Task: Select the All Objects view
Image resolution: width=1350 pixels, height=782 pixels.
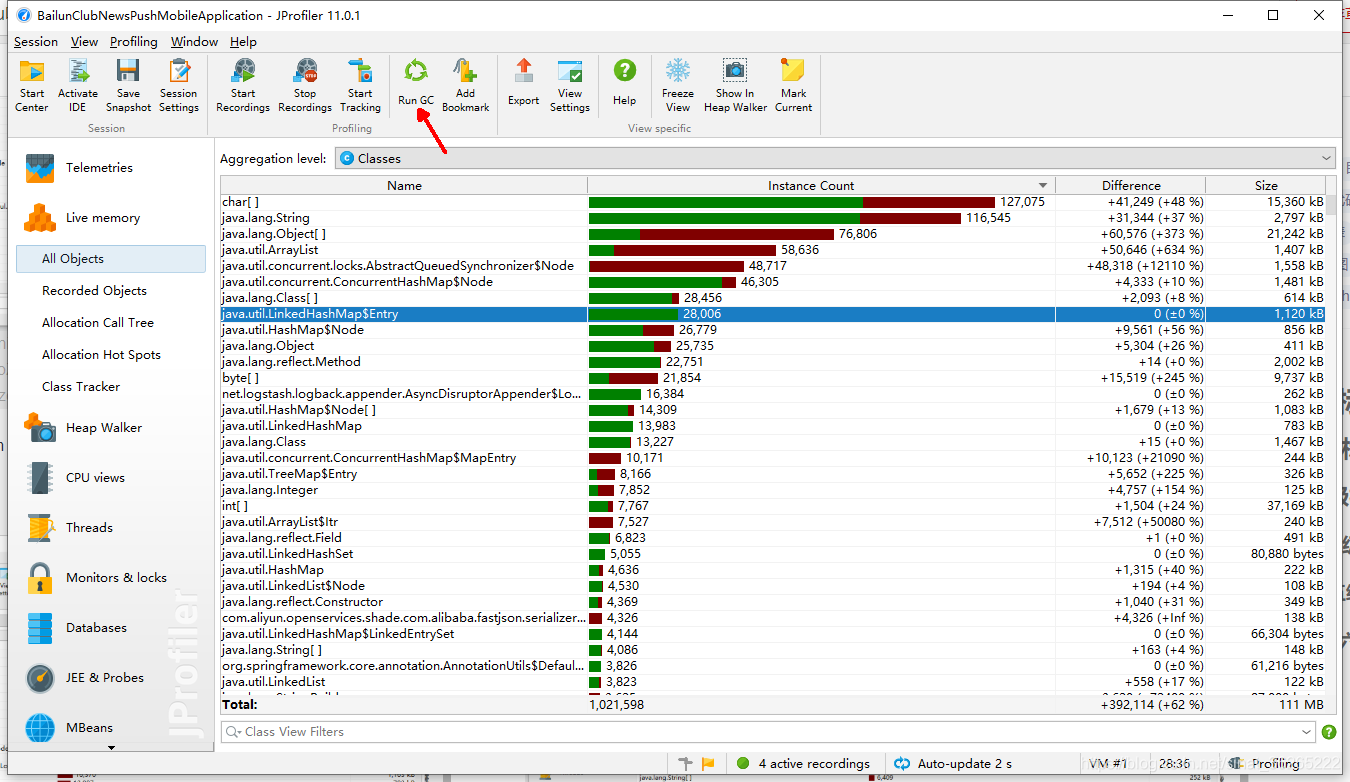Action: (x=111, y=259)
